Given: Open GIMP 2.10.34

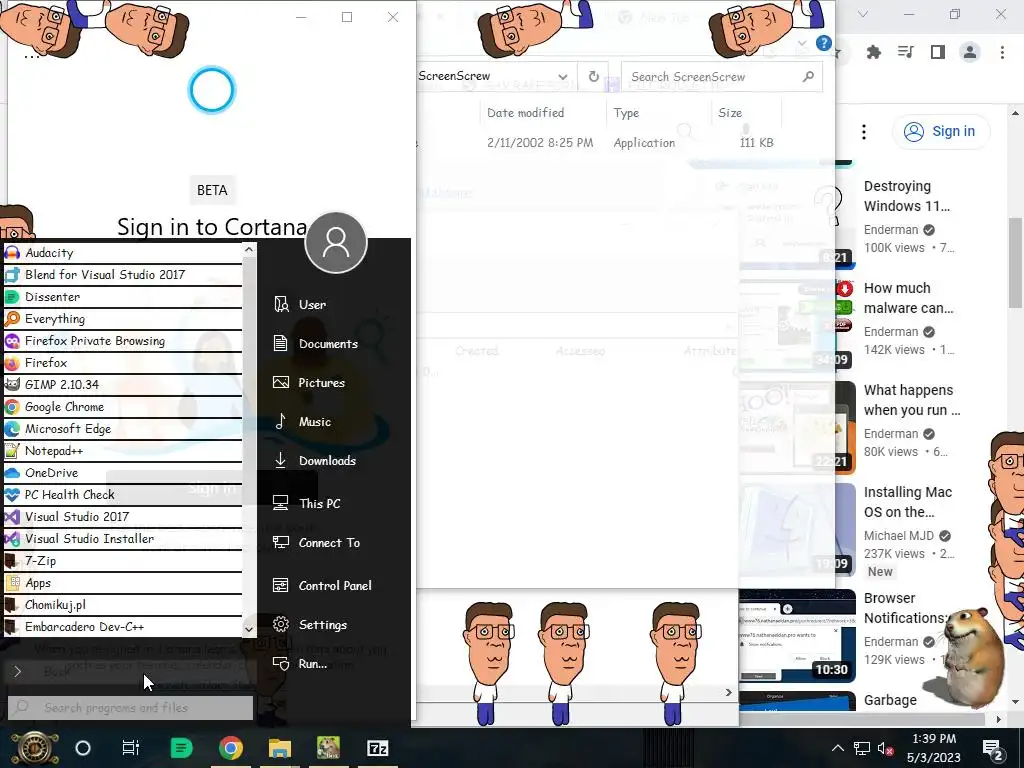Looking at the screenshot, I should (123, 385).
